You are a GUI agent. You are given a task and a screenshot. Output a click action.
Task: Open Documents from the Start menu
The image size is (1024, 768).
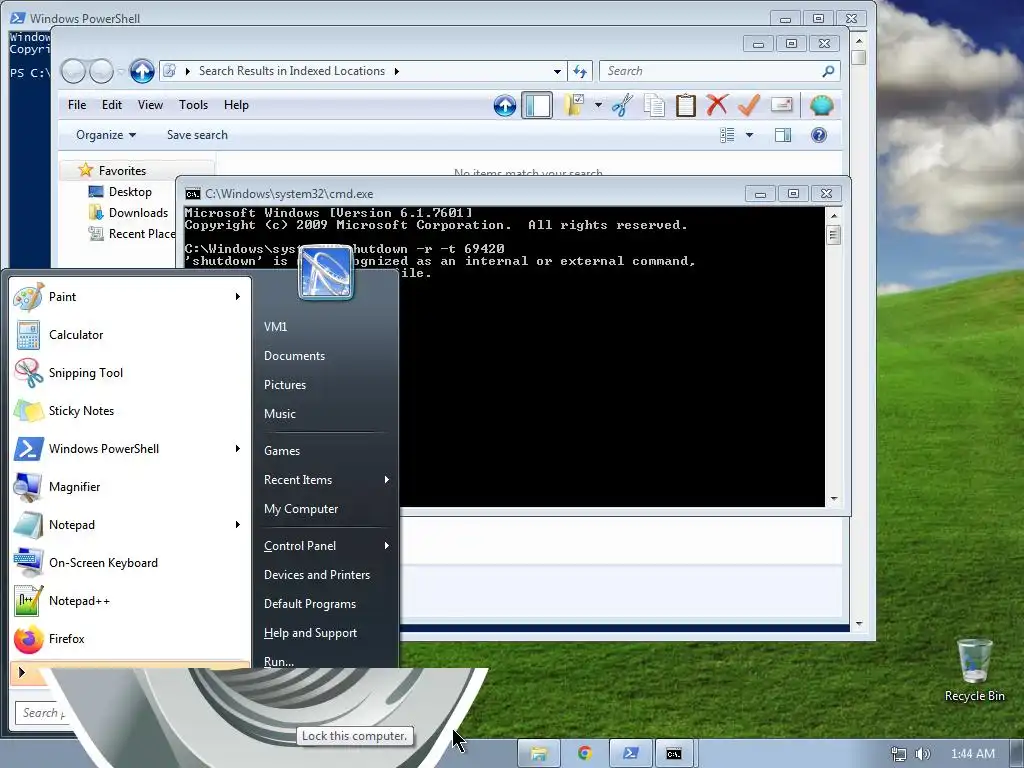tap(294, 356)
